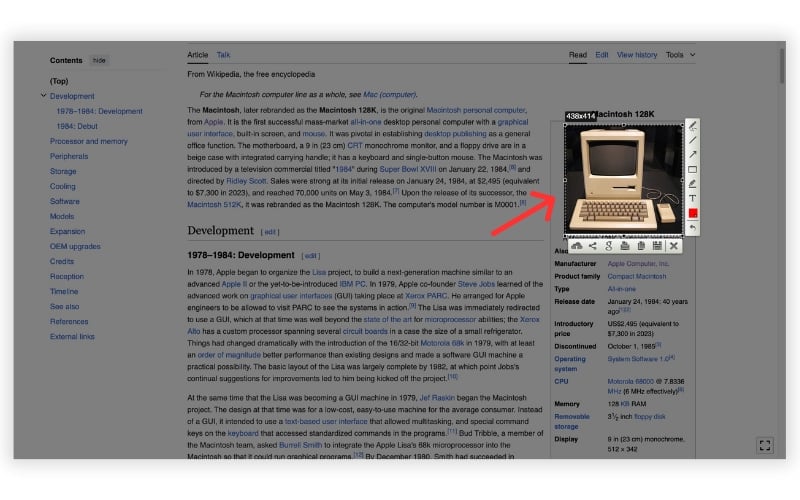Go to 1984: Debut contents entry
This screenshot has width=800, height=500.
point(77,126)
